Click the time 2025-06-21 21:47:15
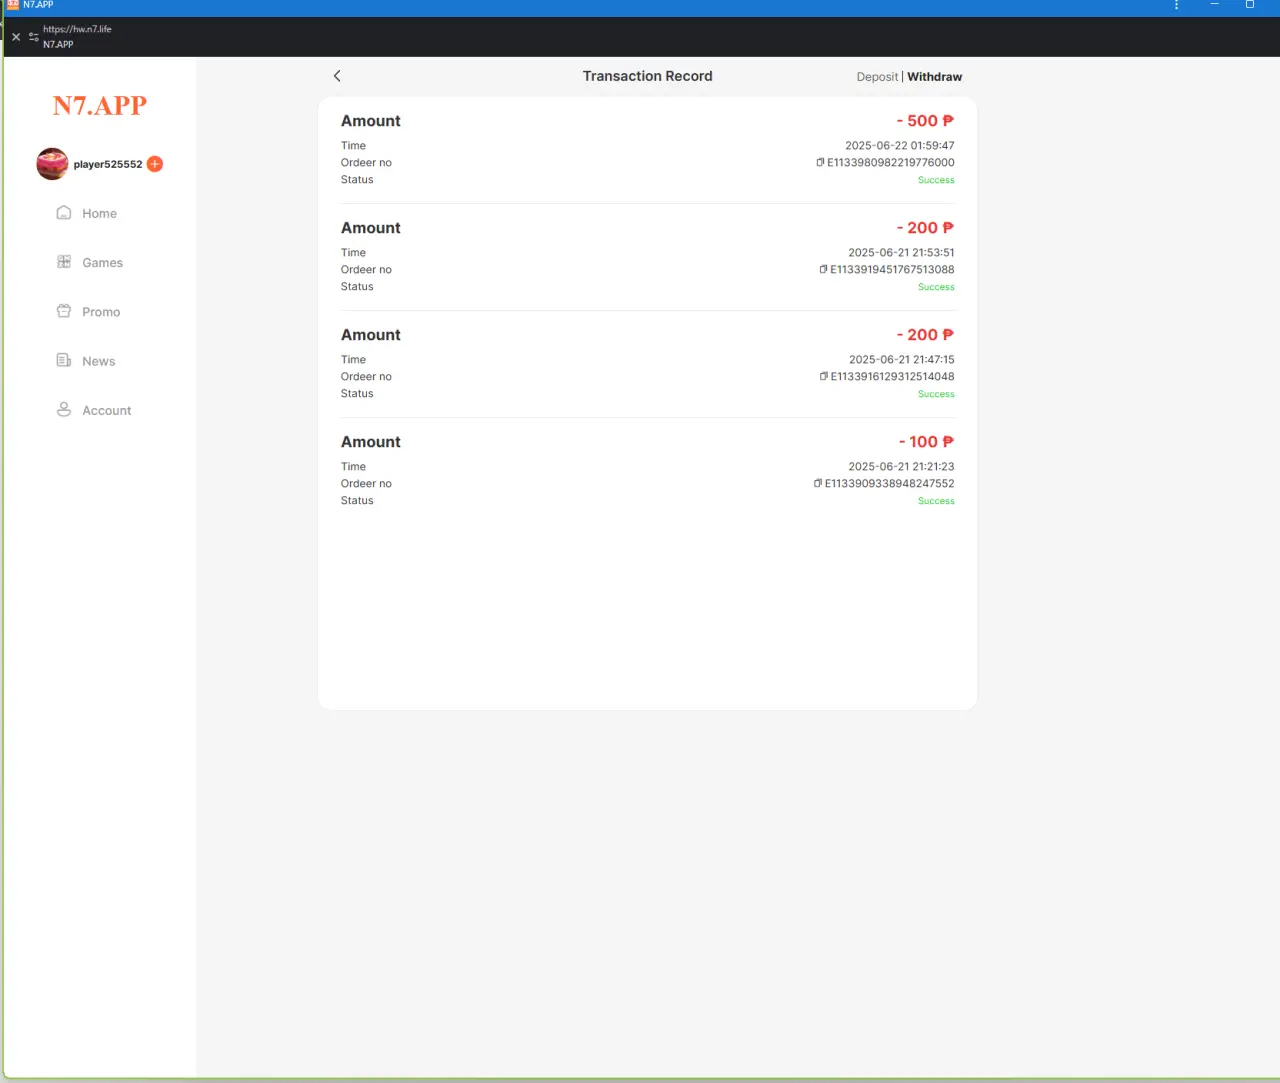 point(902,360)
